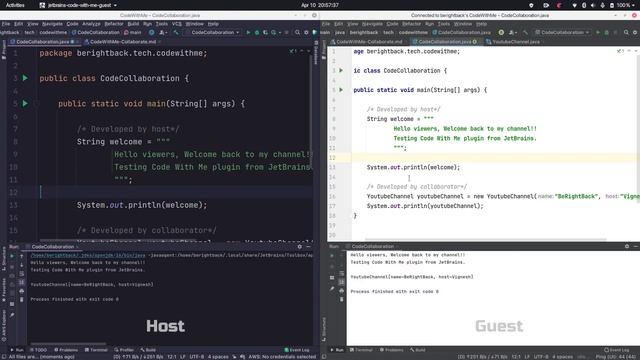Click AWS No credentials selected in status bar
The height and width of the screenshot is (360, 640).
[282, 357]
